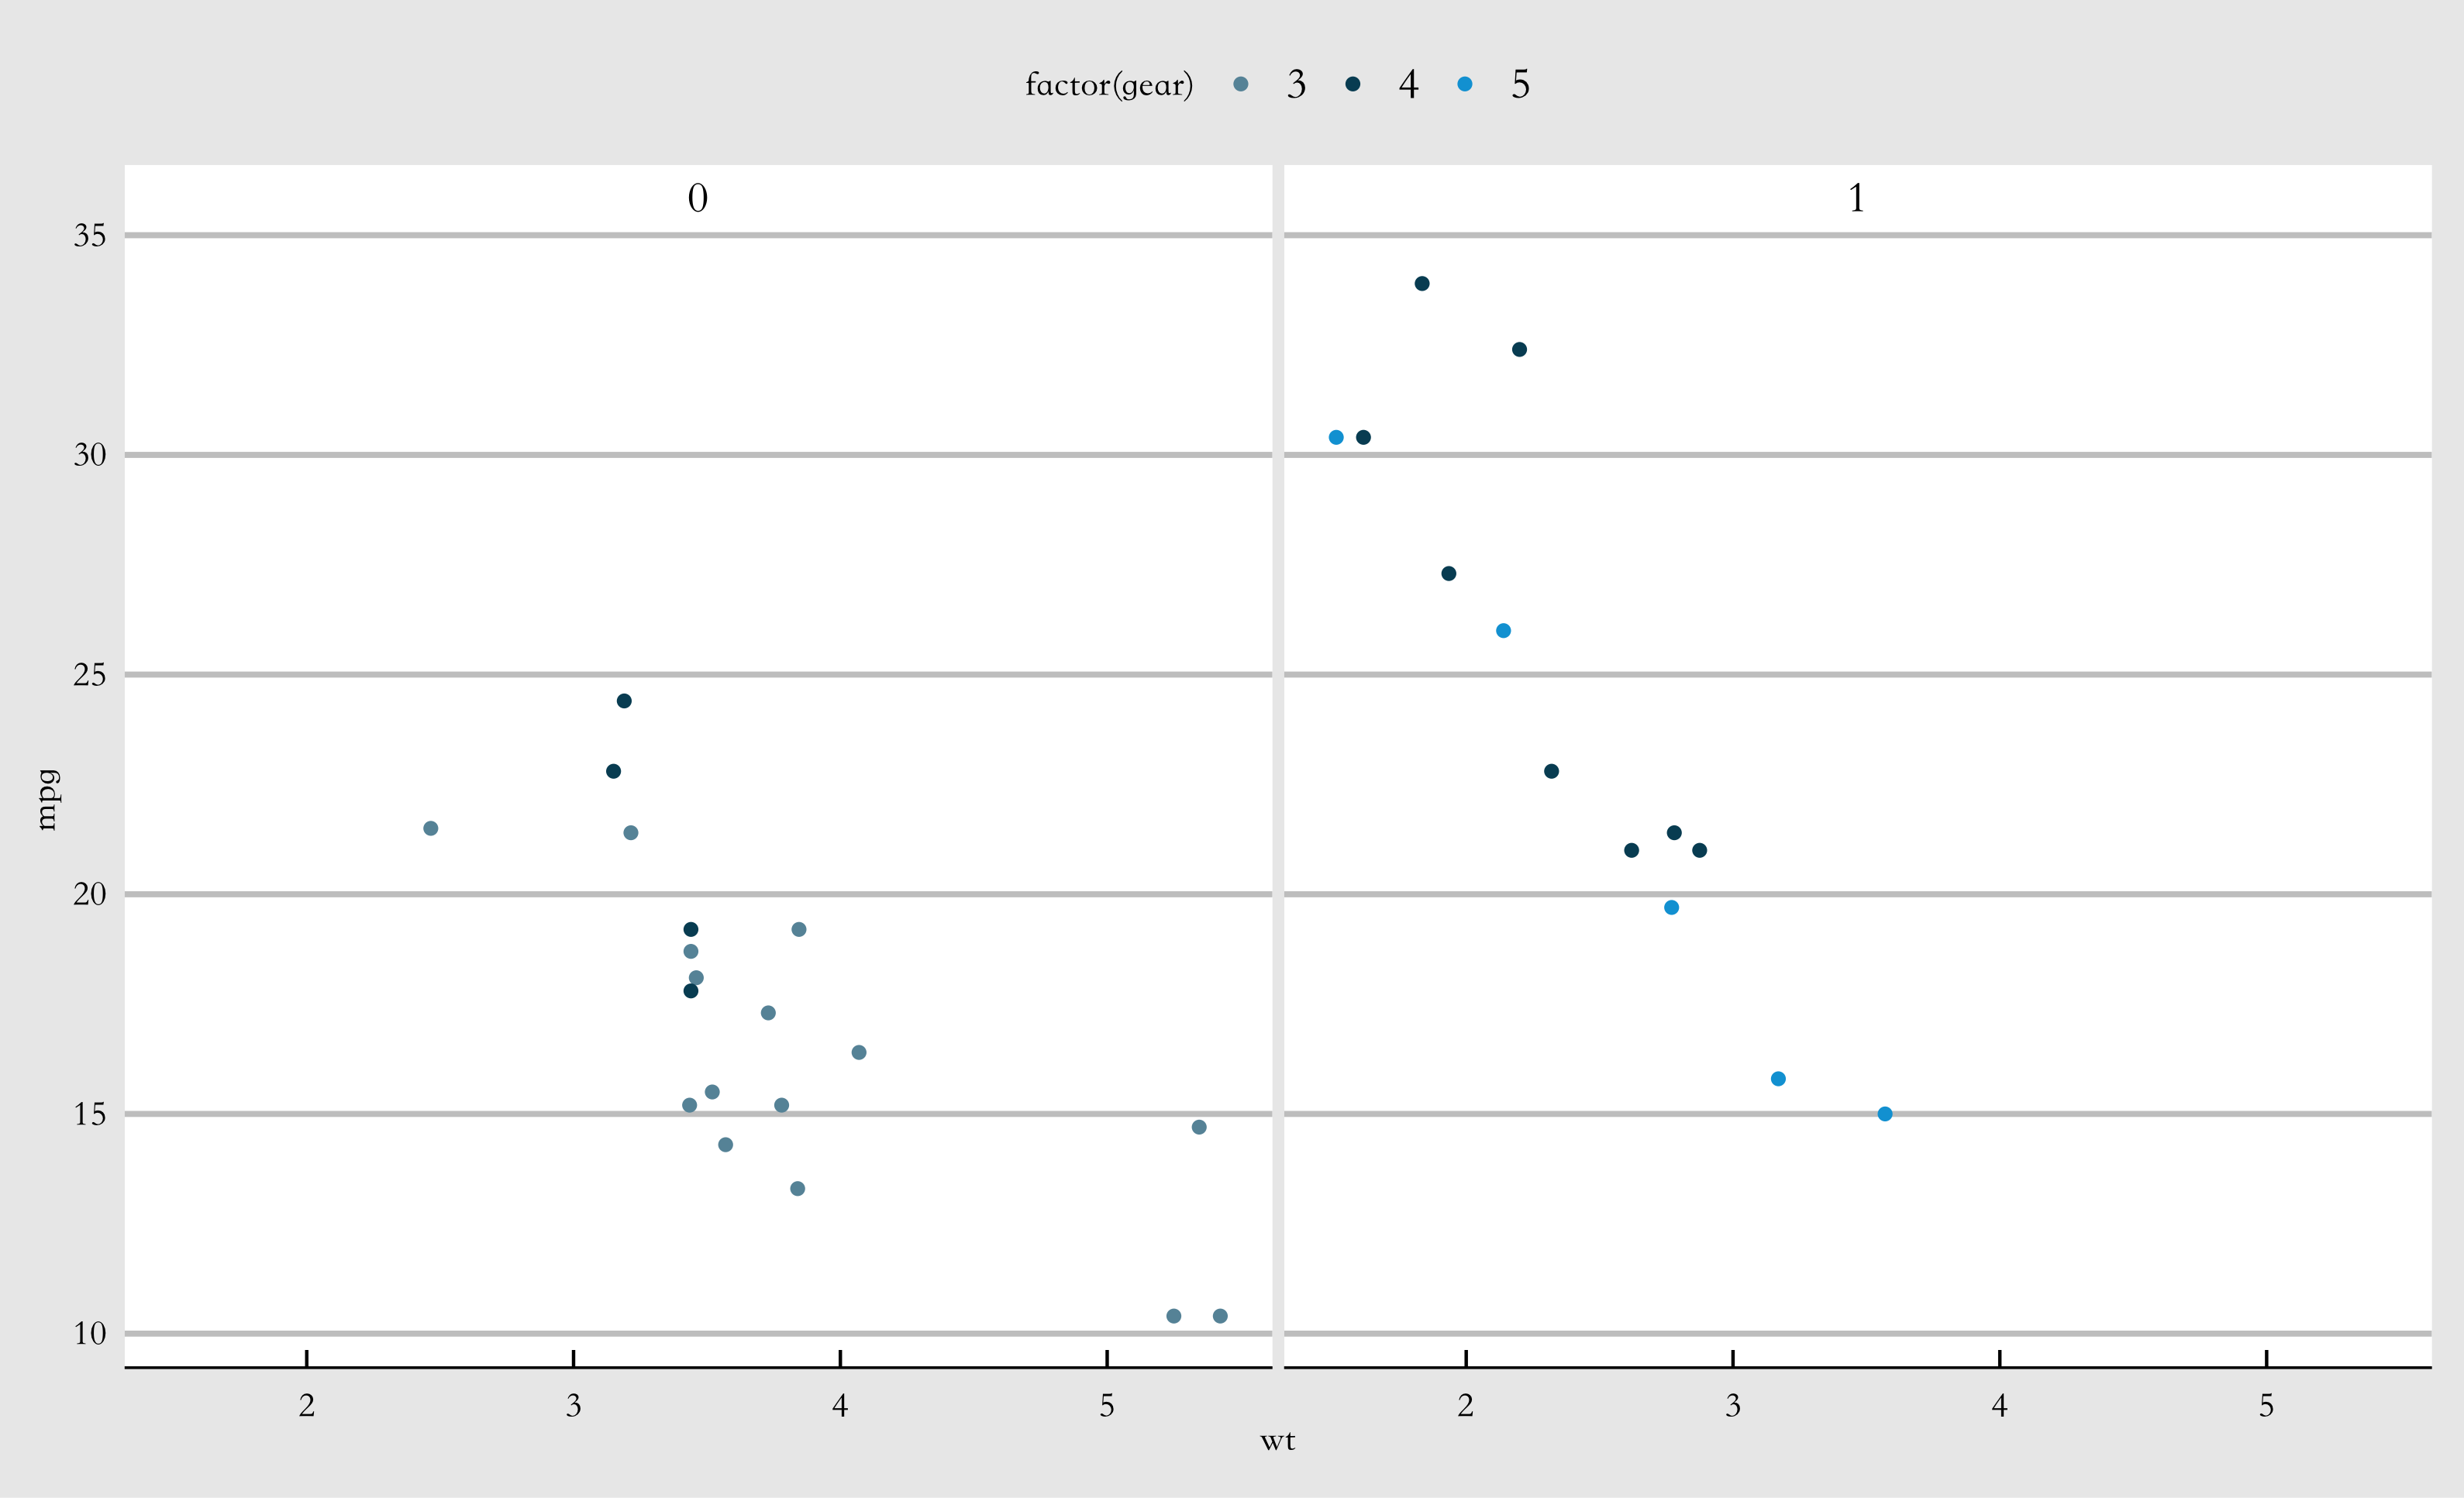Click y-axis tick label '25'
The height and width of the screenshot is (1498, 2464).
point(90,675)
